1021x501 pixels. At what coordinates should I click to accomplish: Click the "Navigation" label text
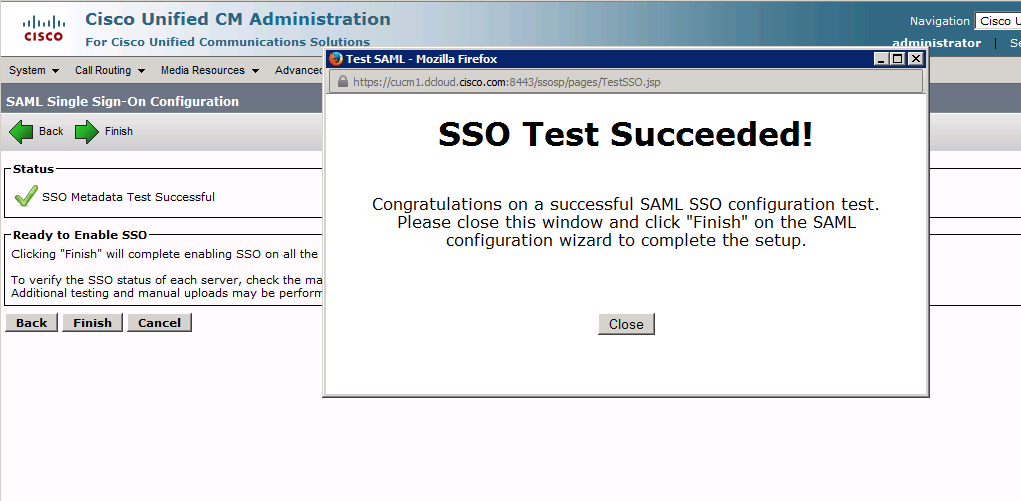click(940, 21)
